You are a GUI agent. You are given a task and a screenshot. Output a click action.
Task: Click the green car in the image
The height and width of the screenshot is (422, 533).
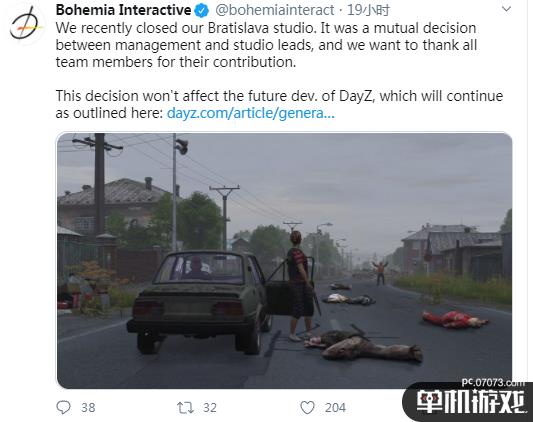point(201,302)
